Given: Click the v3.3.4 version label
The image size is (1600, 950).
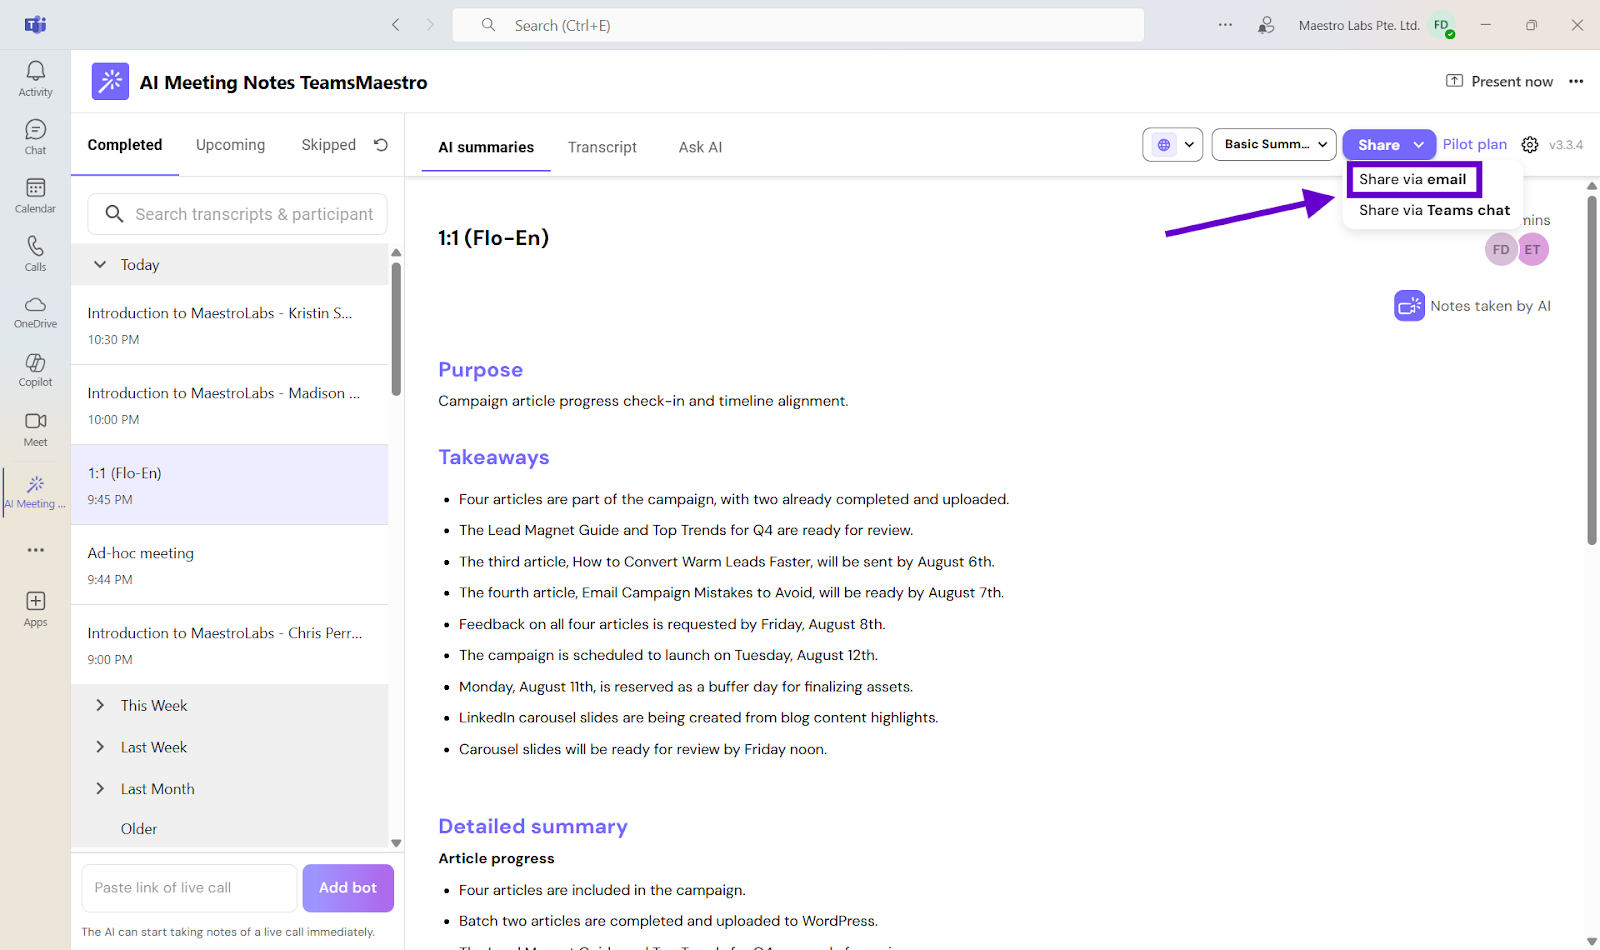Looking at the screenshot, I should pos(1566,145).
